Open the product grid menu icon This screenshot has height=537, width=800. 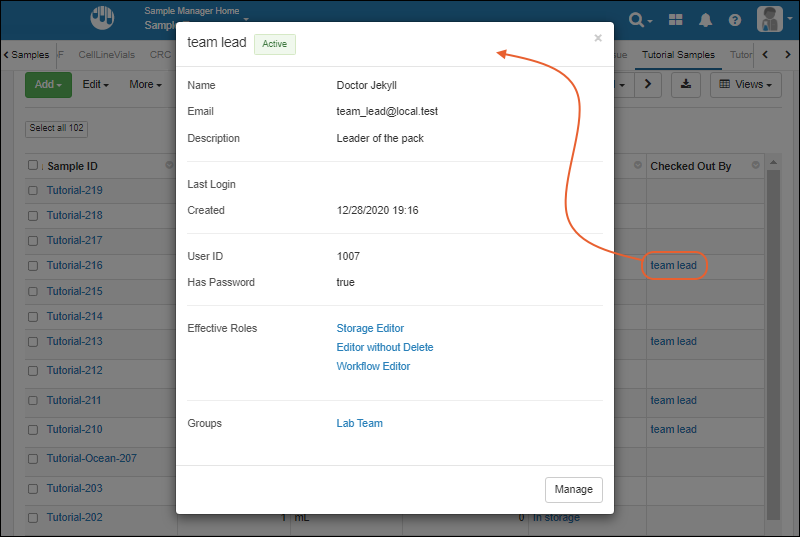click(676, 19)
